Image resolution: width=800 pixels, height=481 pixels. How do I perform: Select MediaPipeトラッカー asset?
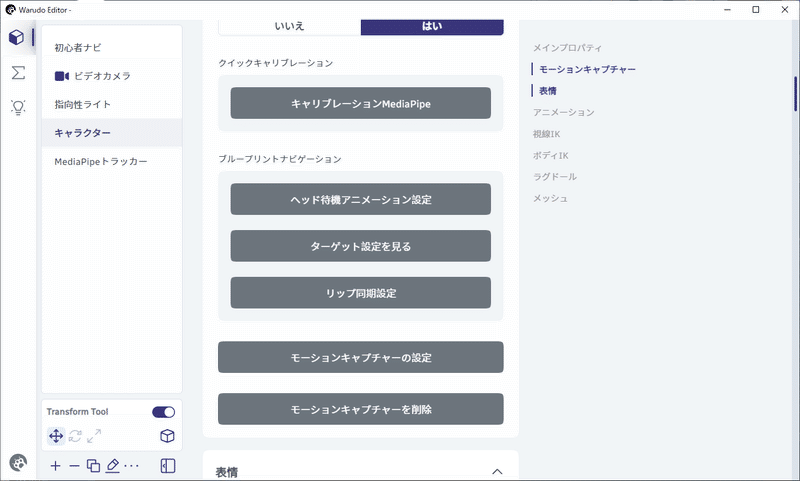point(112,162)
